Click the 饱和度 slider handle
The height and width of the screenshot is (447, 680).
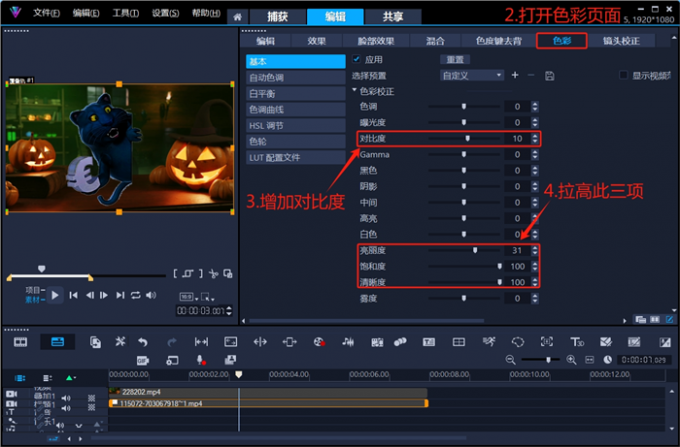[x=499, y=266]
